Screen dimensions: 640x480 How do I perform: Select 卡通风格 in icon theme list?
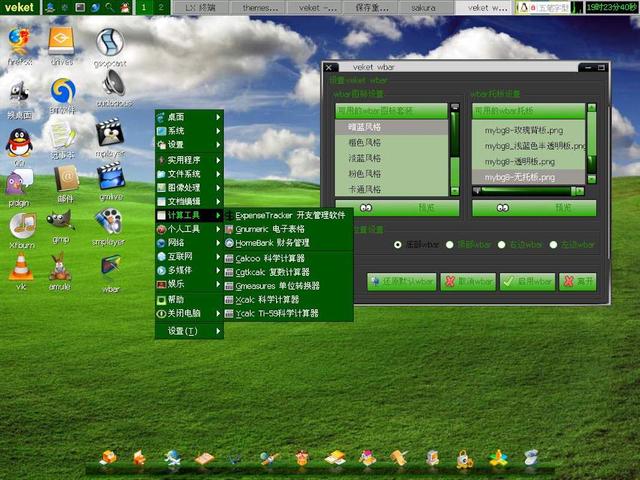(x=391, y=189)
